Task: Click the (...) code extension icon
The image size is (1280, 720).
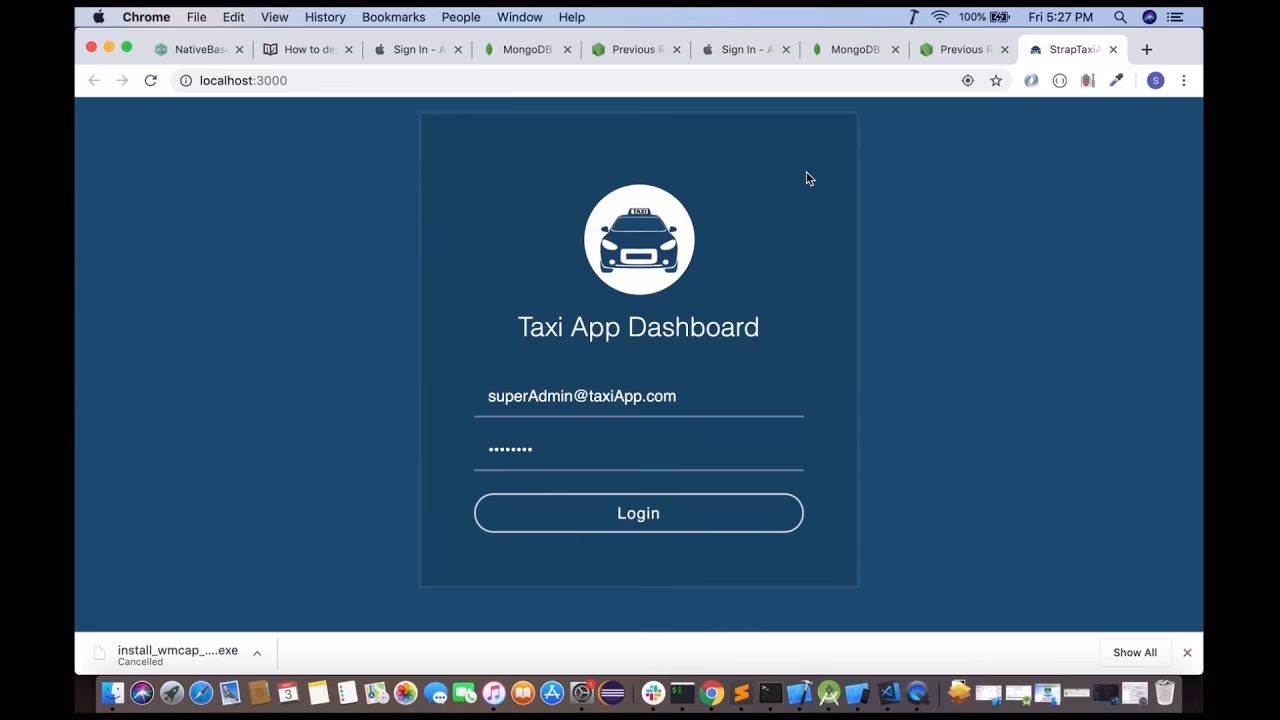Action: pyautogui.click(x=1059, y=80)
